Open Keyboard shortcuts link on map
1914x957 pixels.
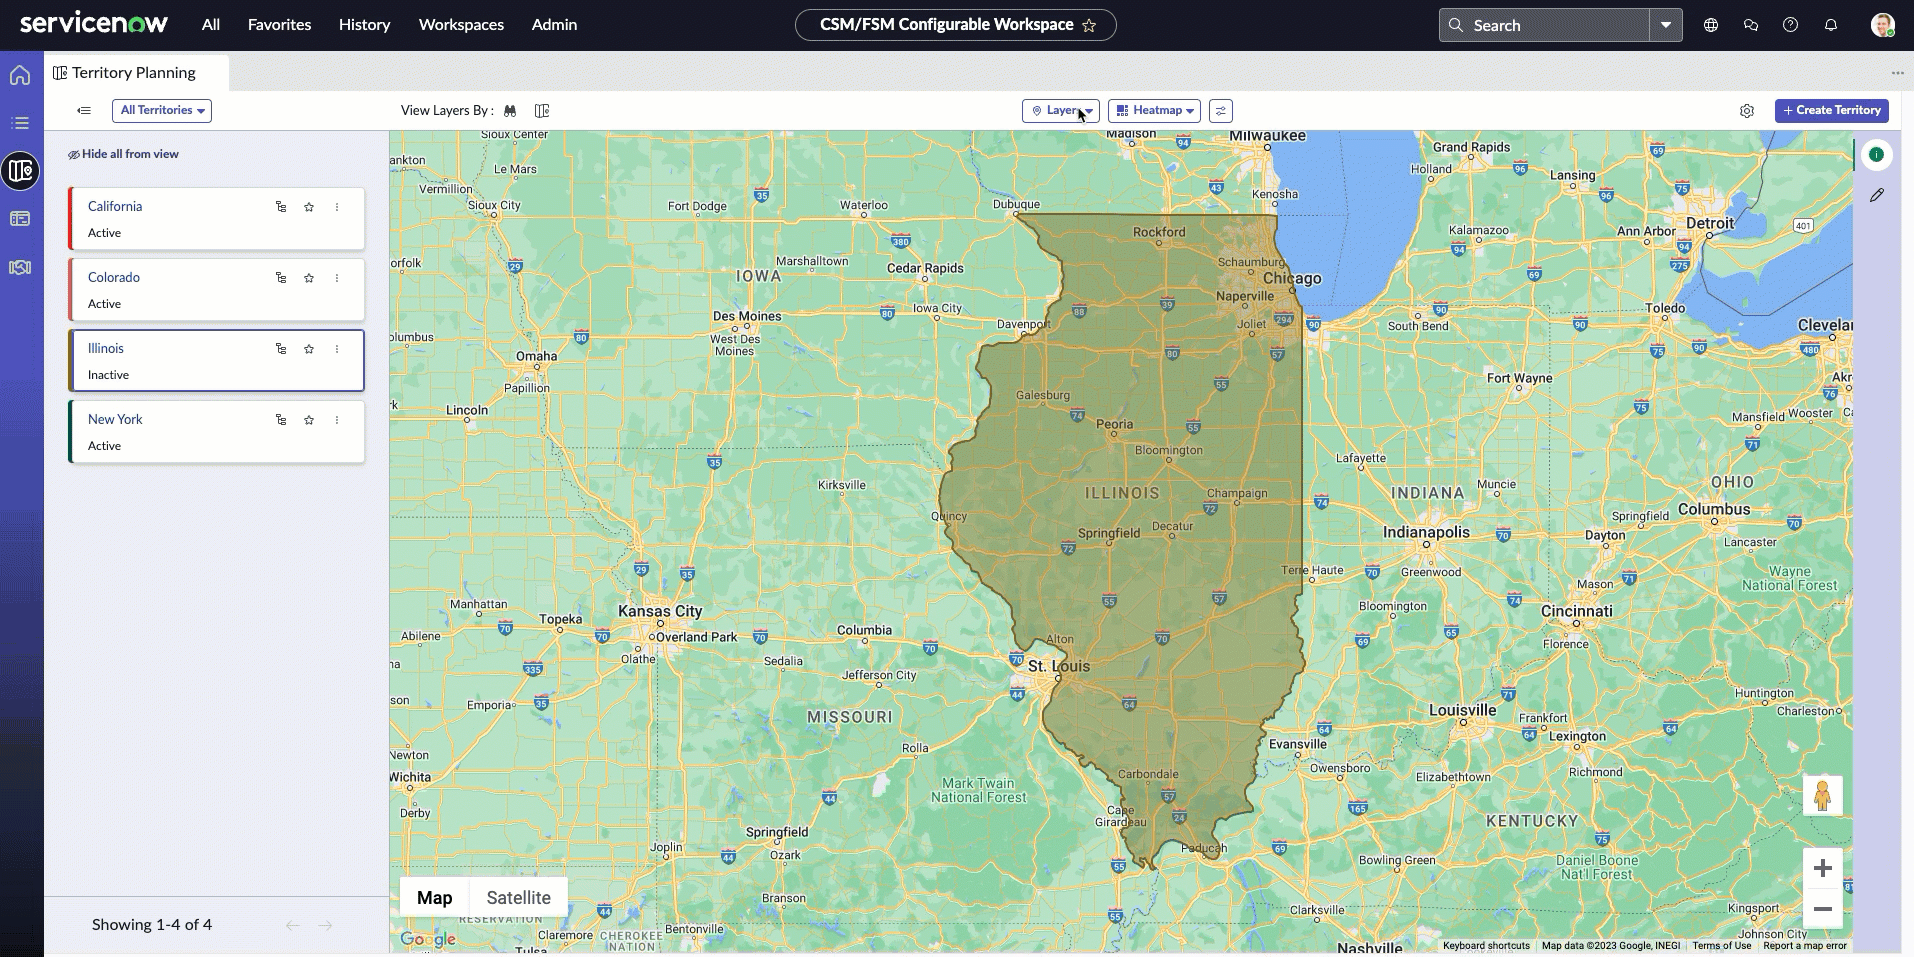[1486, 946]
